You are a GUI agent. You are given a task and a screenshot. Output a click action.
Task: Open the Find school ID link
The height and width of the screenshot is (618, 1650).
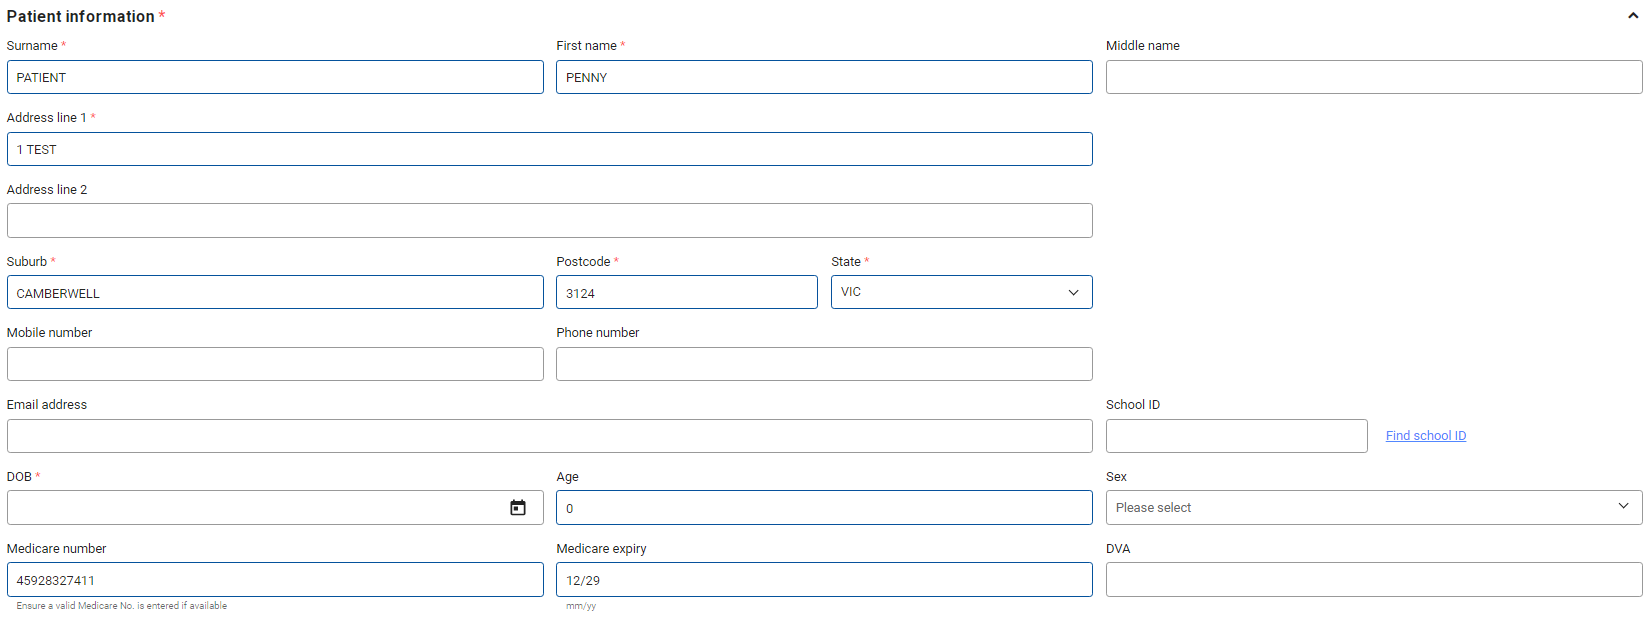pos(1425,436)
